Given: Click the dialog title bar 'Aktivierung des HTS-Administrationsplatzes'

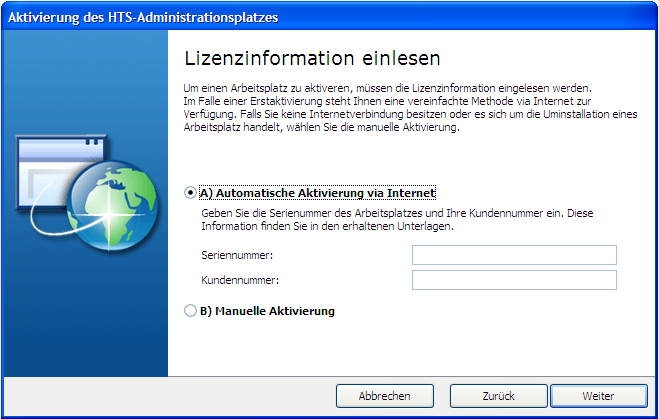Looking at the screenshot, I should [x=143, y=18].
